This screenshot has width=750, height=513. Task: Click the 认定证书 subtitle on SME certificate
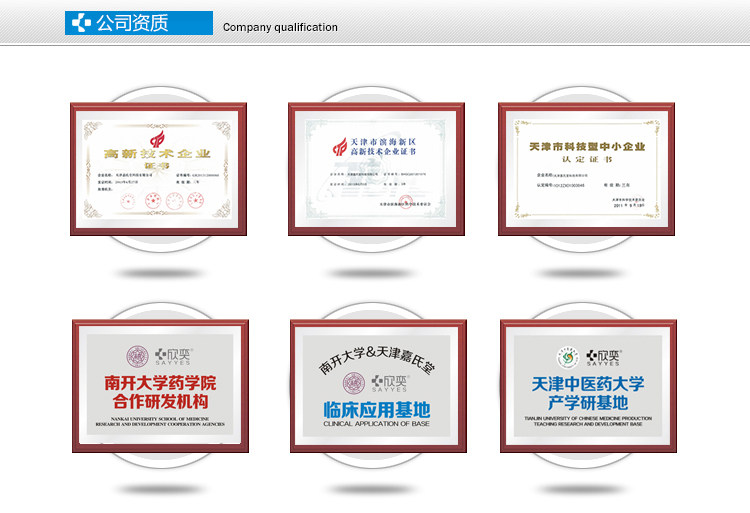click(587, 159)
